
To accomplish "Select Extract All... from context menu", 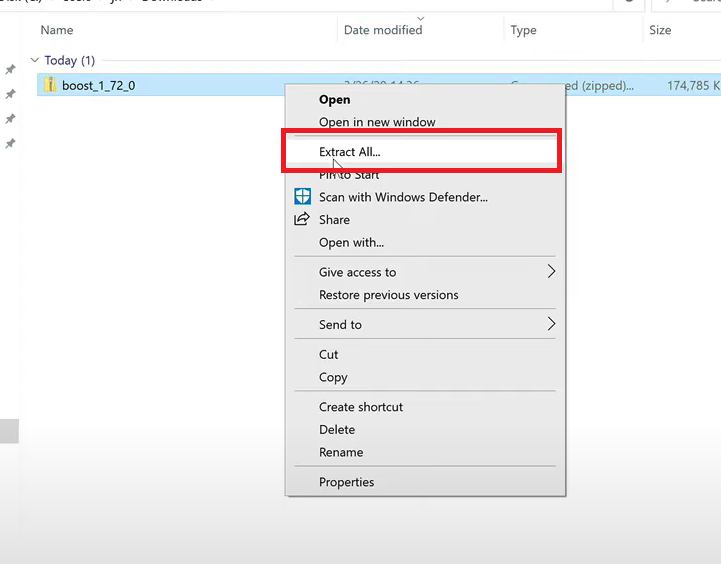I will click(425, 152).
